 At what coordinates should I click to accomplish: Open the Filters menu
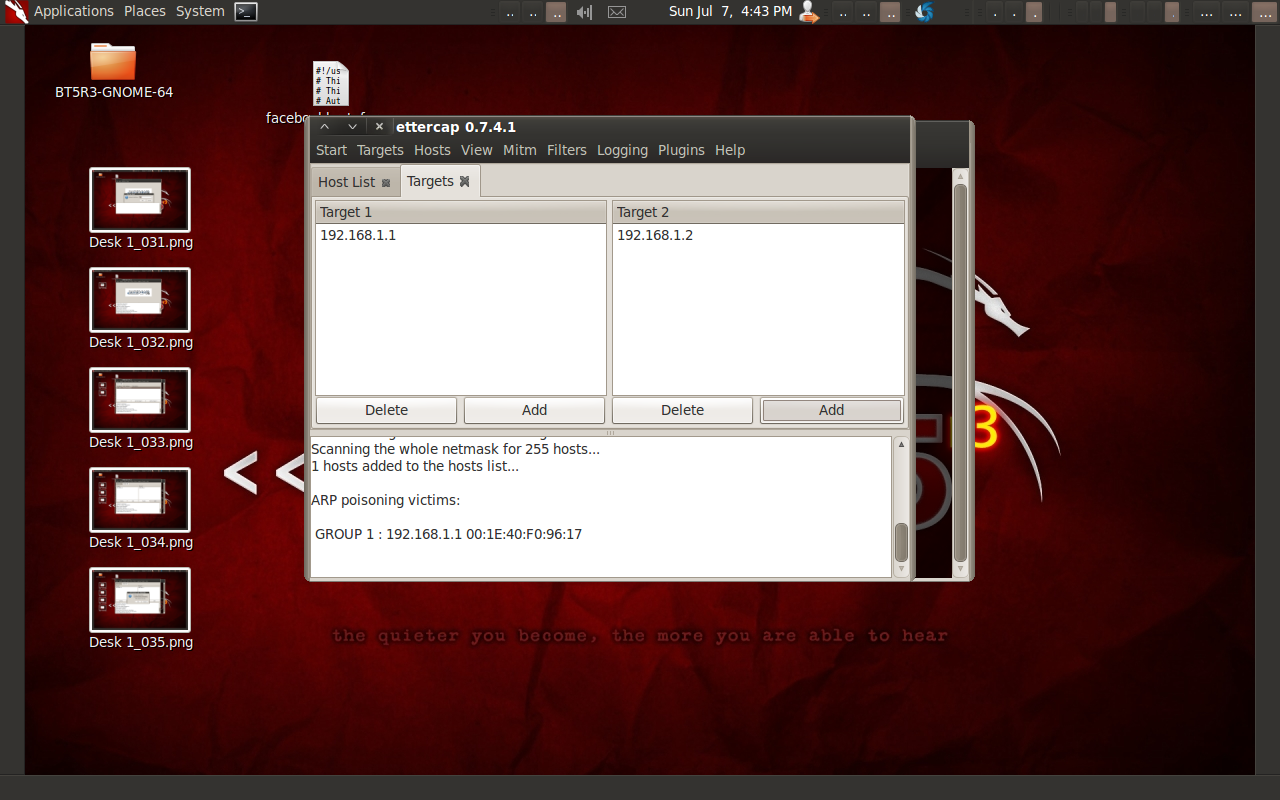[x=566, y=150]
